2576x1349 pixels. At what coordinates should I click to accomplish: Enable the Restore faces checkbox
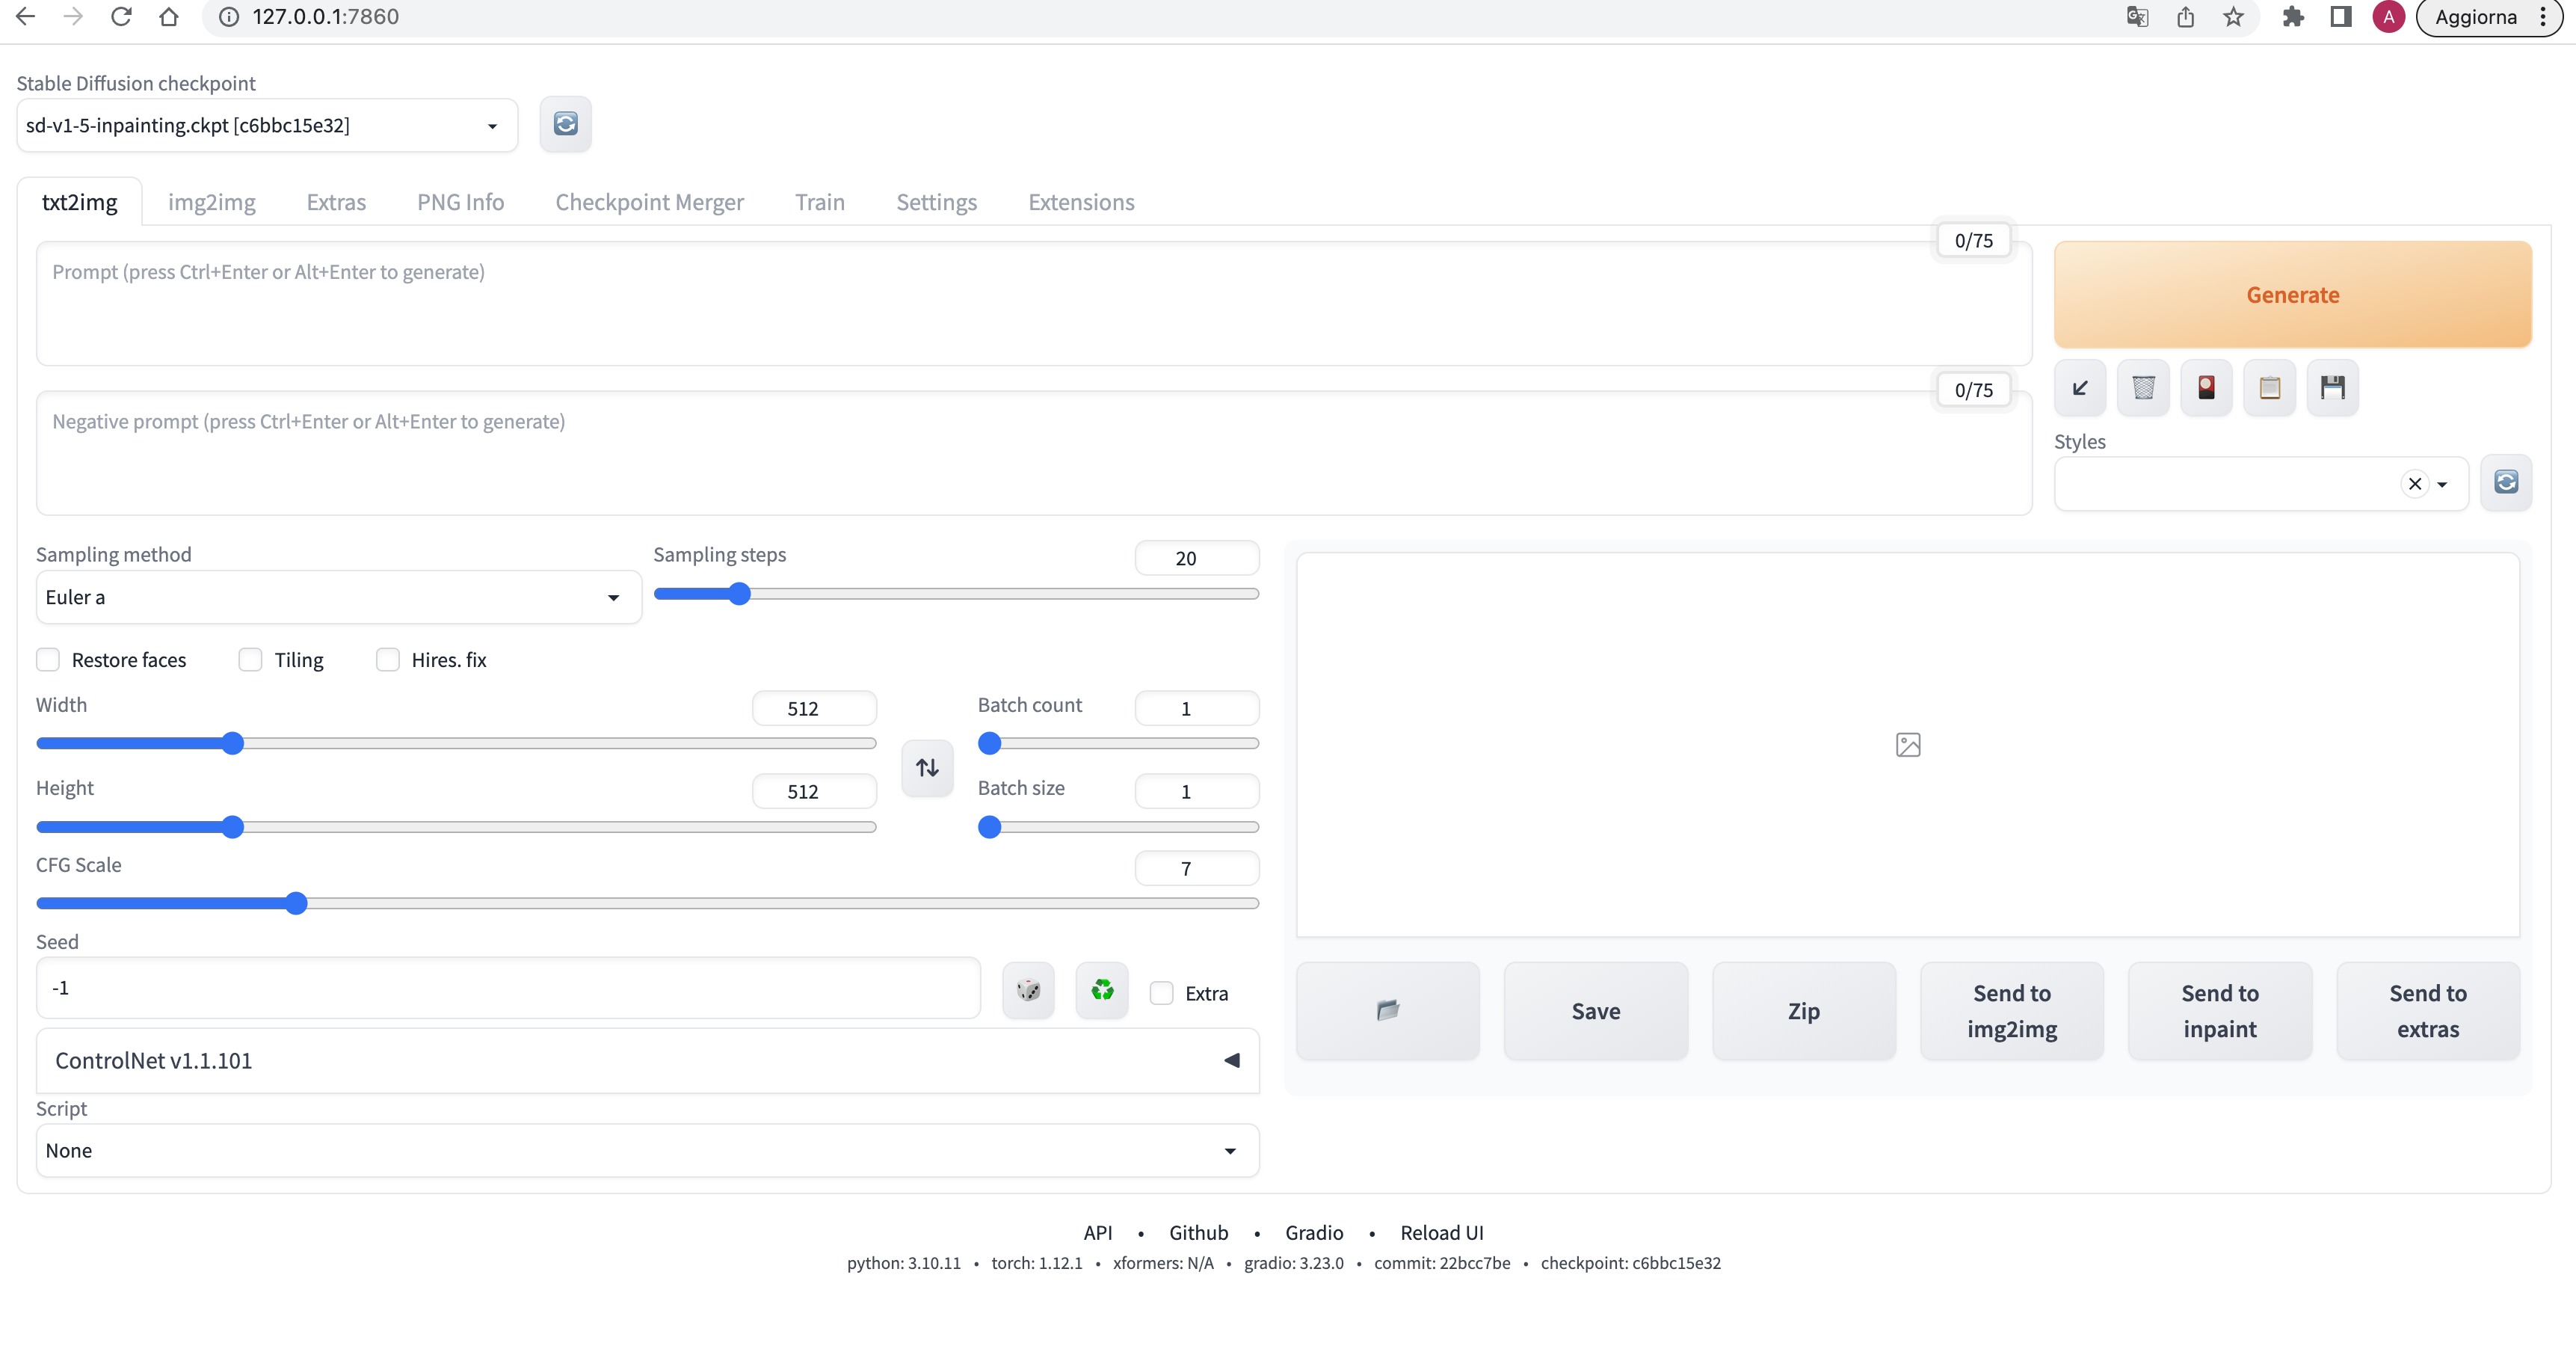48,660
